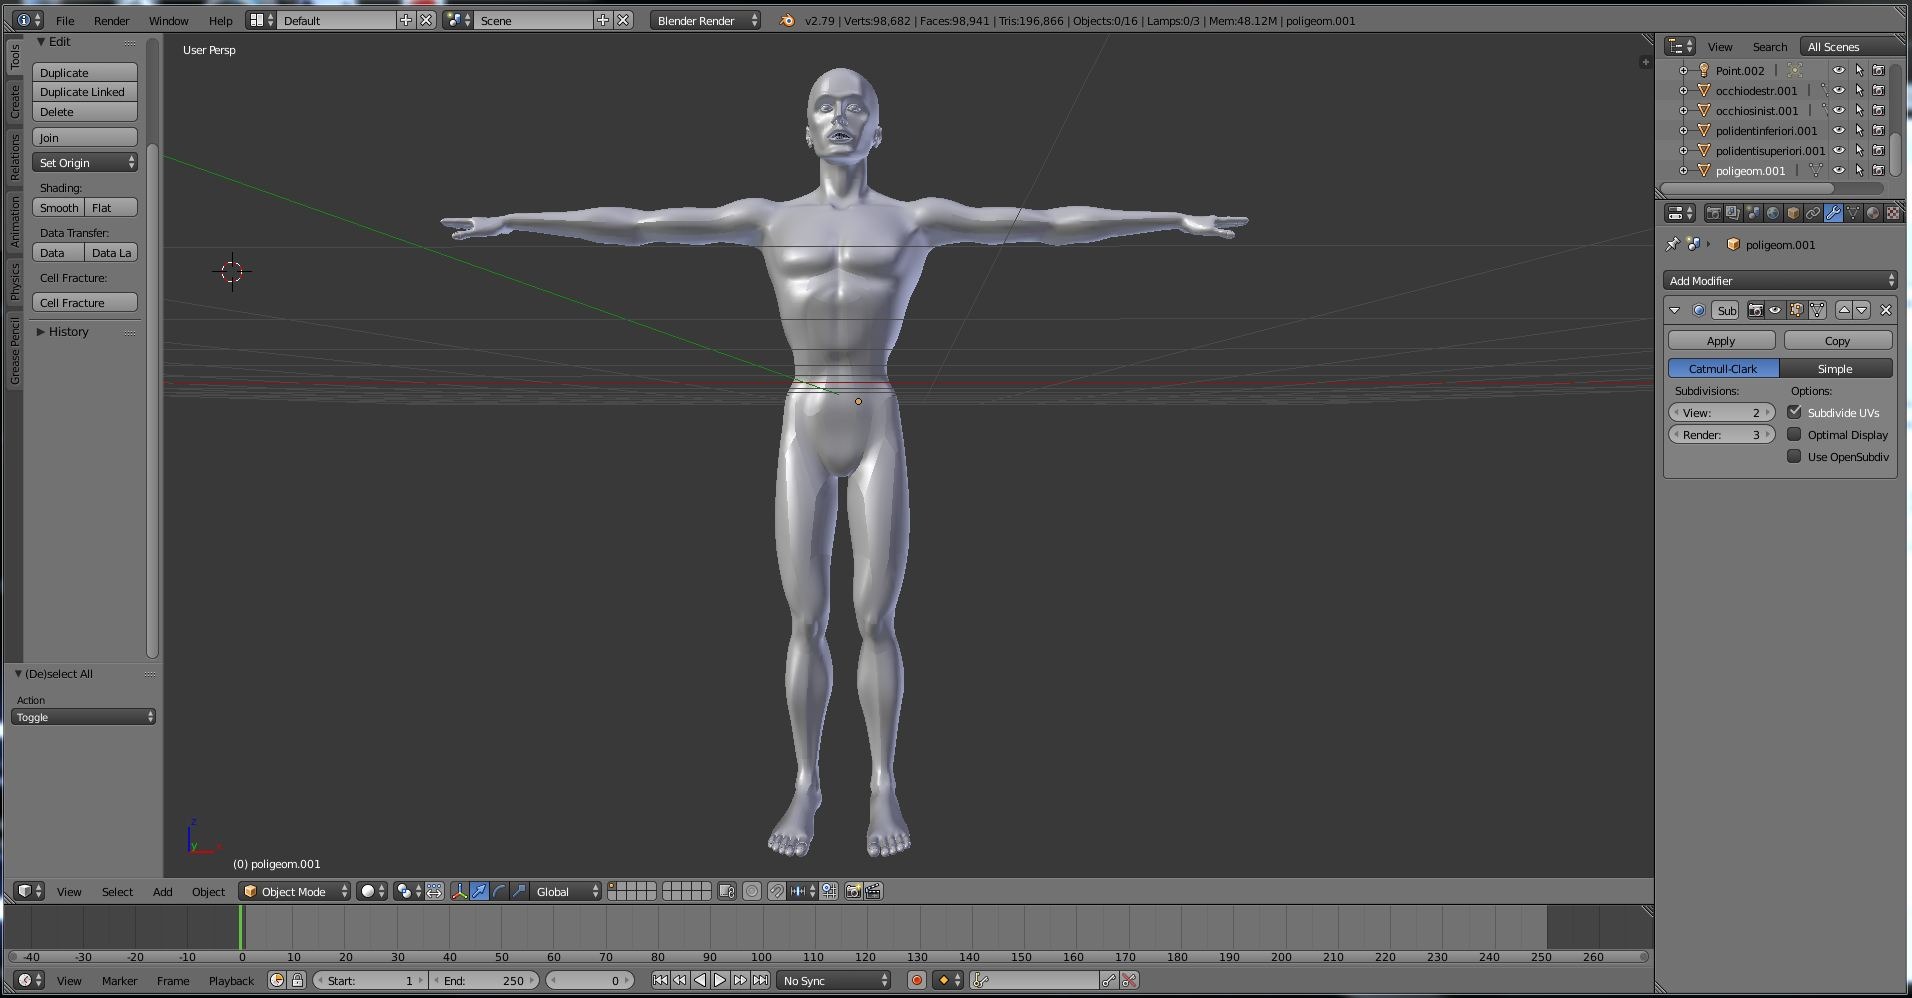Select the scale manipulator icon

click(x=519, y=891)
